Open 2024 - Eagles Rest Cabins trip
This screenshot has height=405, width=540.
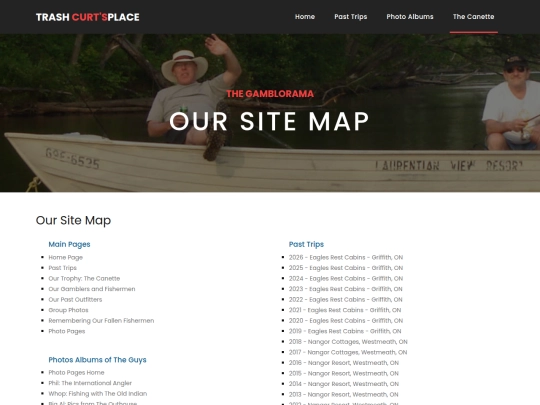[346, 278]
